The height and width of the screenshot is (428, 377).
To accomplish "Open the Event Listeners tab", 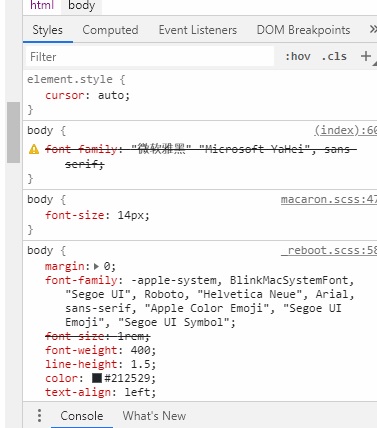I will click(198, 30).
